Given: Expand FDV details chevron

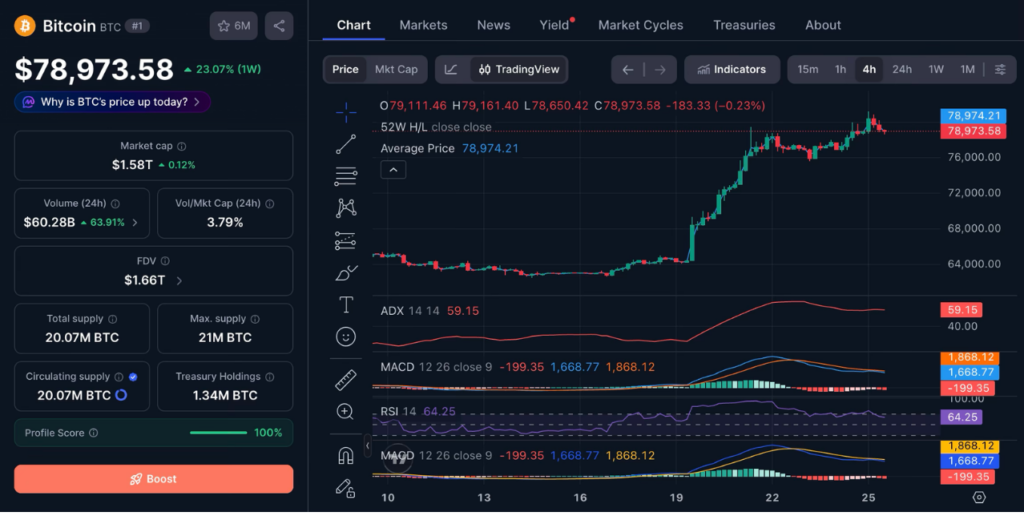Looking at the screenshot, I should pos(179,281).
